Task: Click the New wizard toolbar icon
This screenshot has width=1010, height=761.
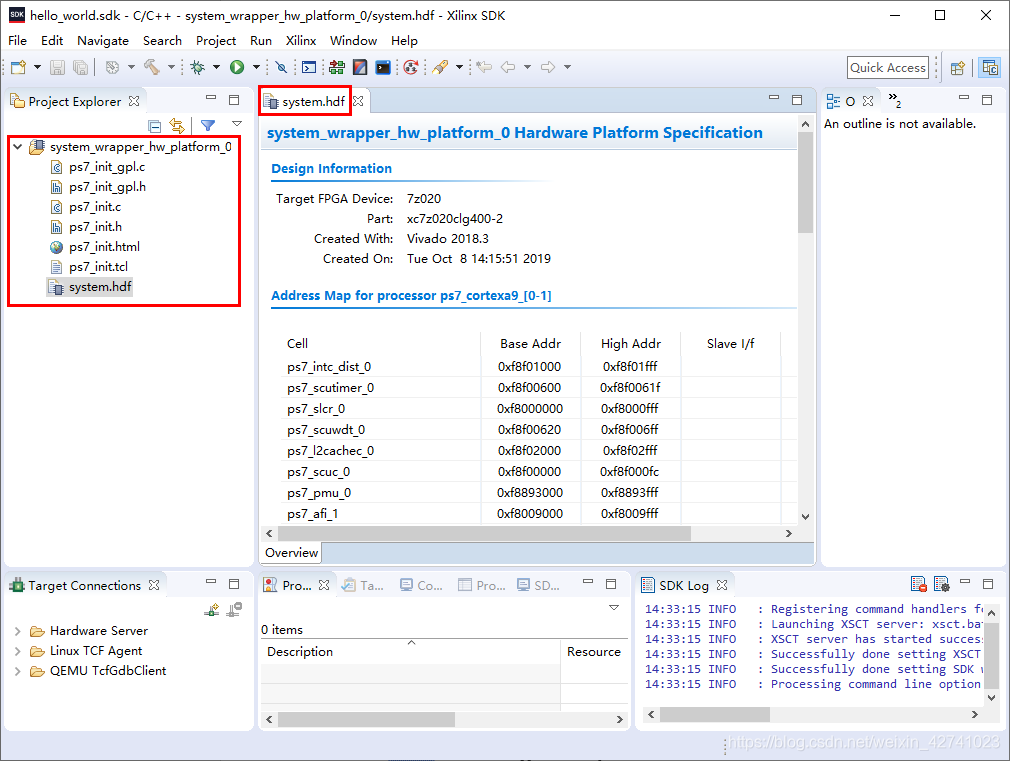Action: pyautogui.click(x=19, y=67)
